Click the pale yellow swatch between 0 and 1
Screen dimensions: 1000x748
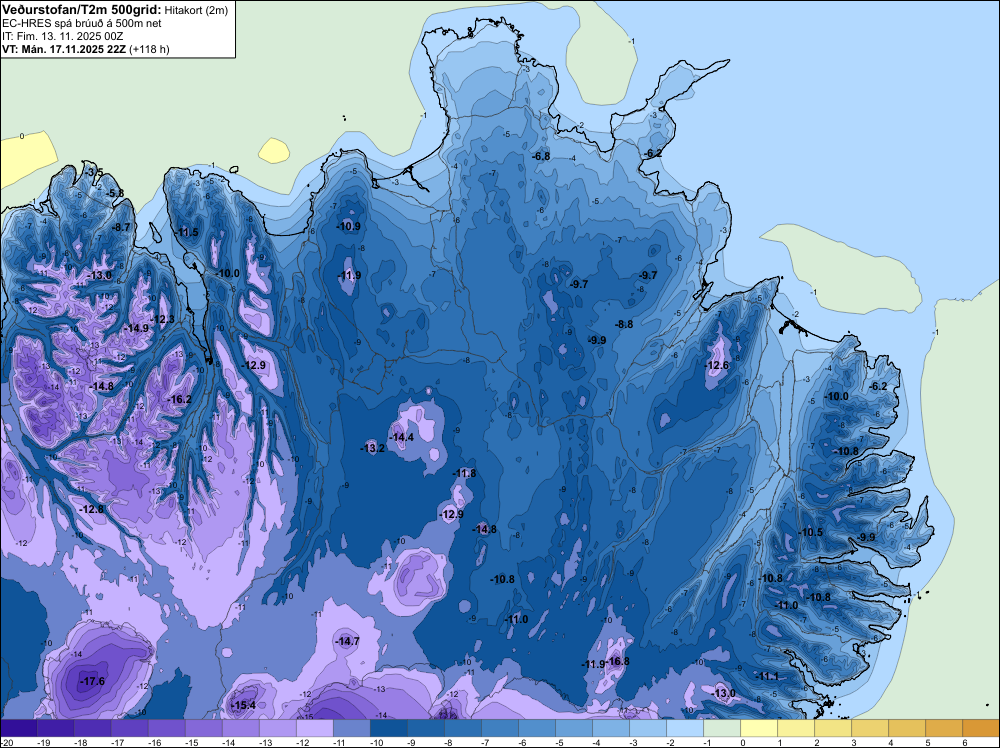click(x=760, y=728)
